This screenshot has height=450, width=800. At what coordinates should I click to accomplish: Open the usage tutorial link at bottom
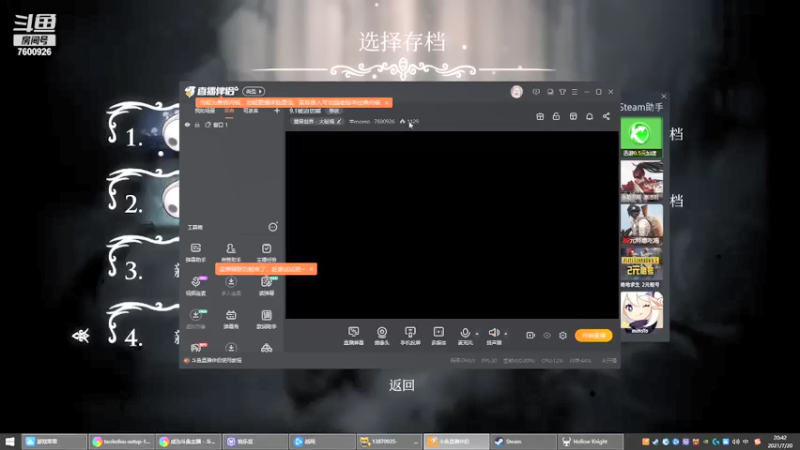click(x=216, y=360)
